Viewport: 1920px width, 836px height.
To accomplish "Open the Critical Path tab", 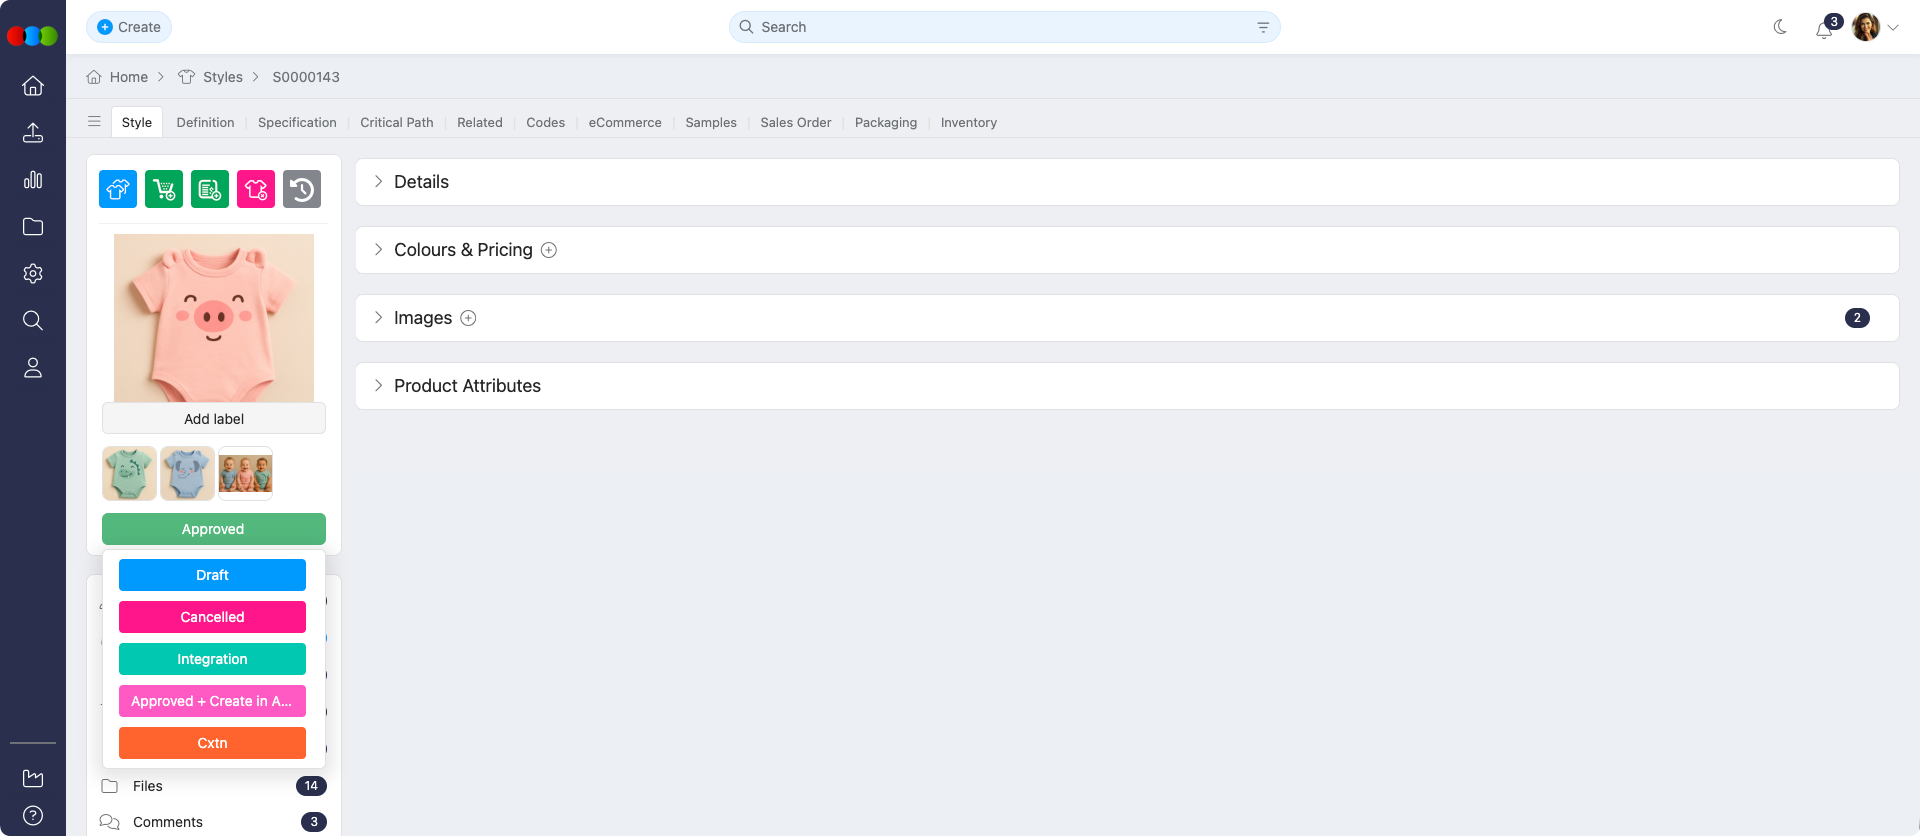I will click(x=397, y=122).
